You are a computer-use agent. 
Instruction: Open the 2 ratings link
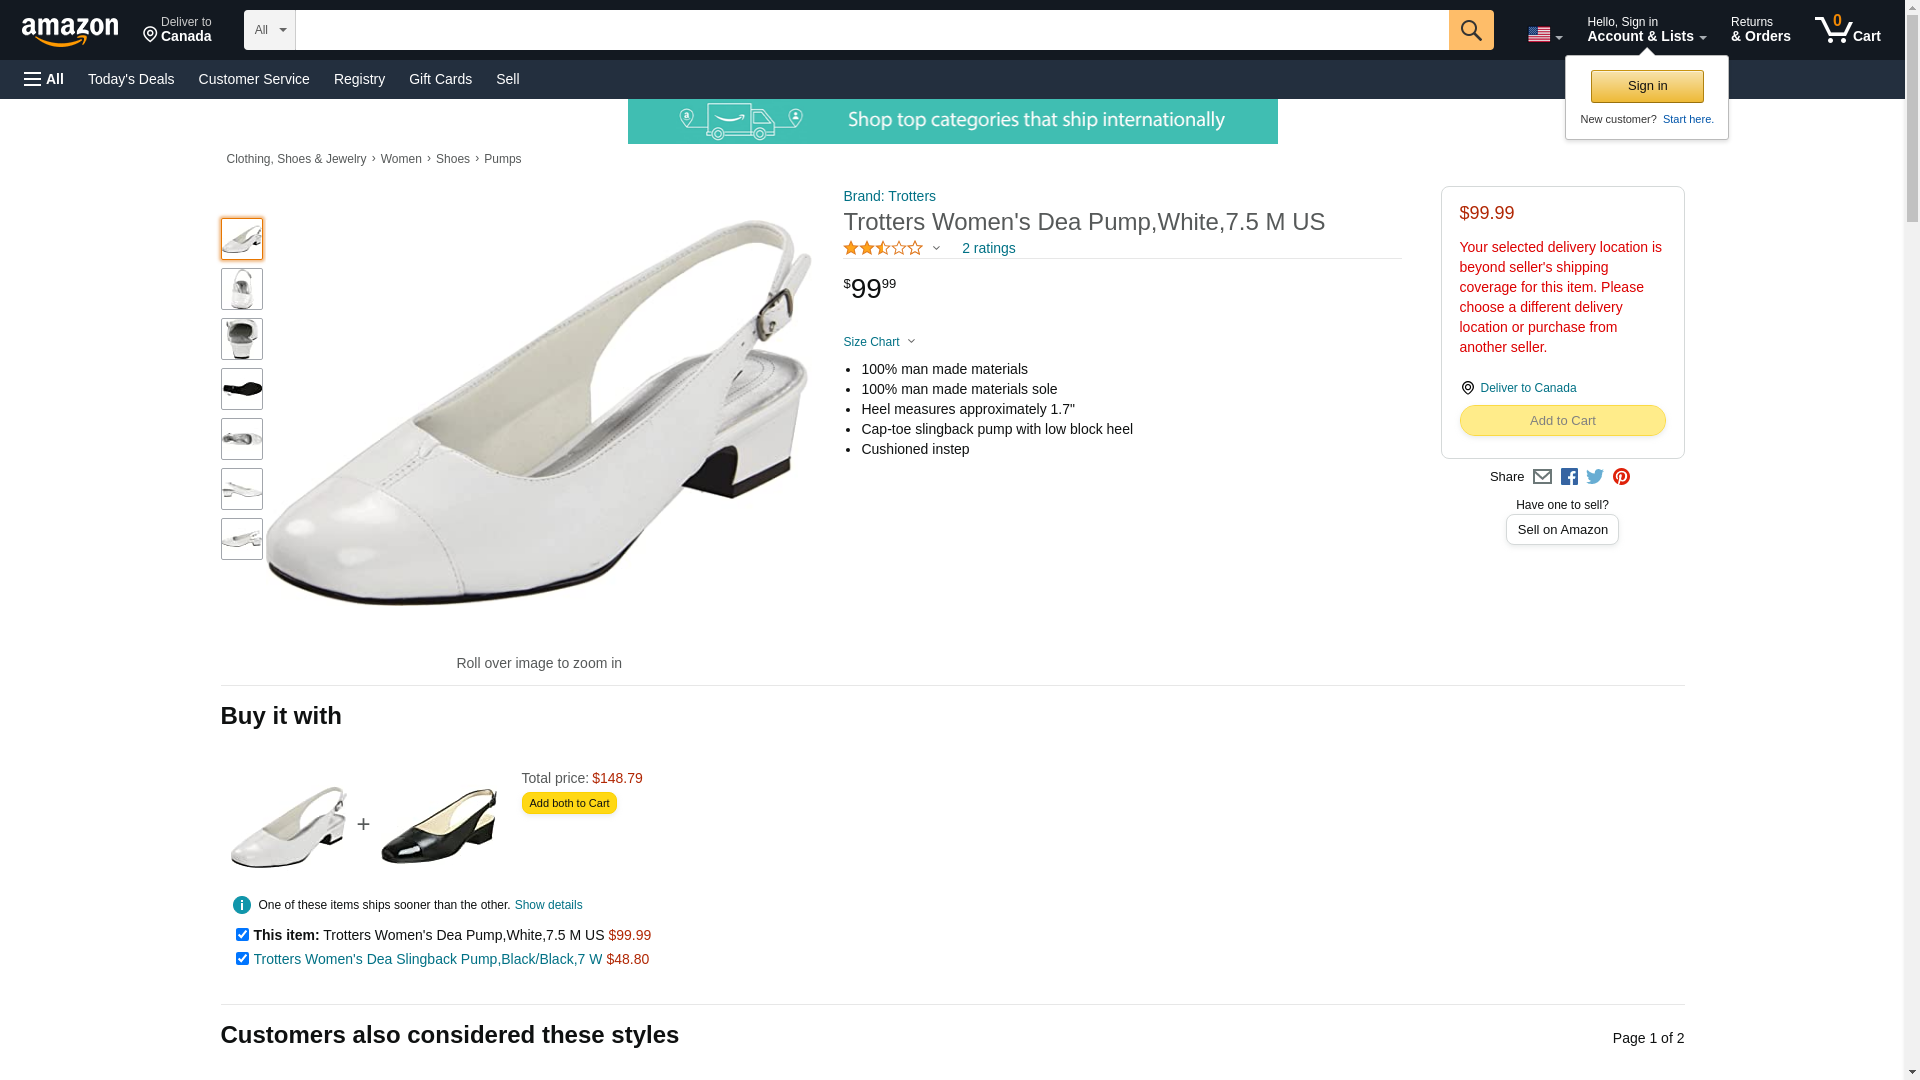pos(988,248)
